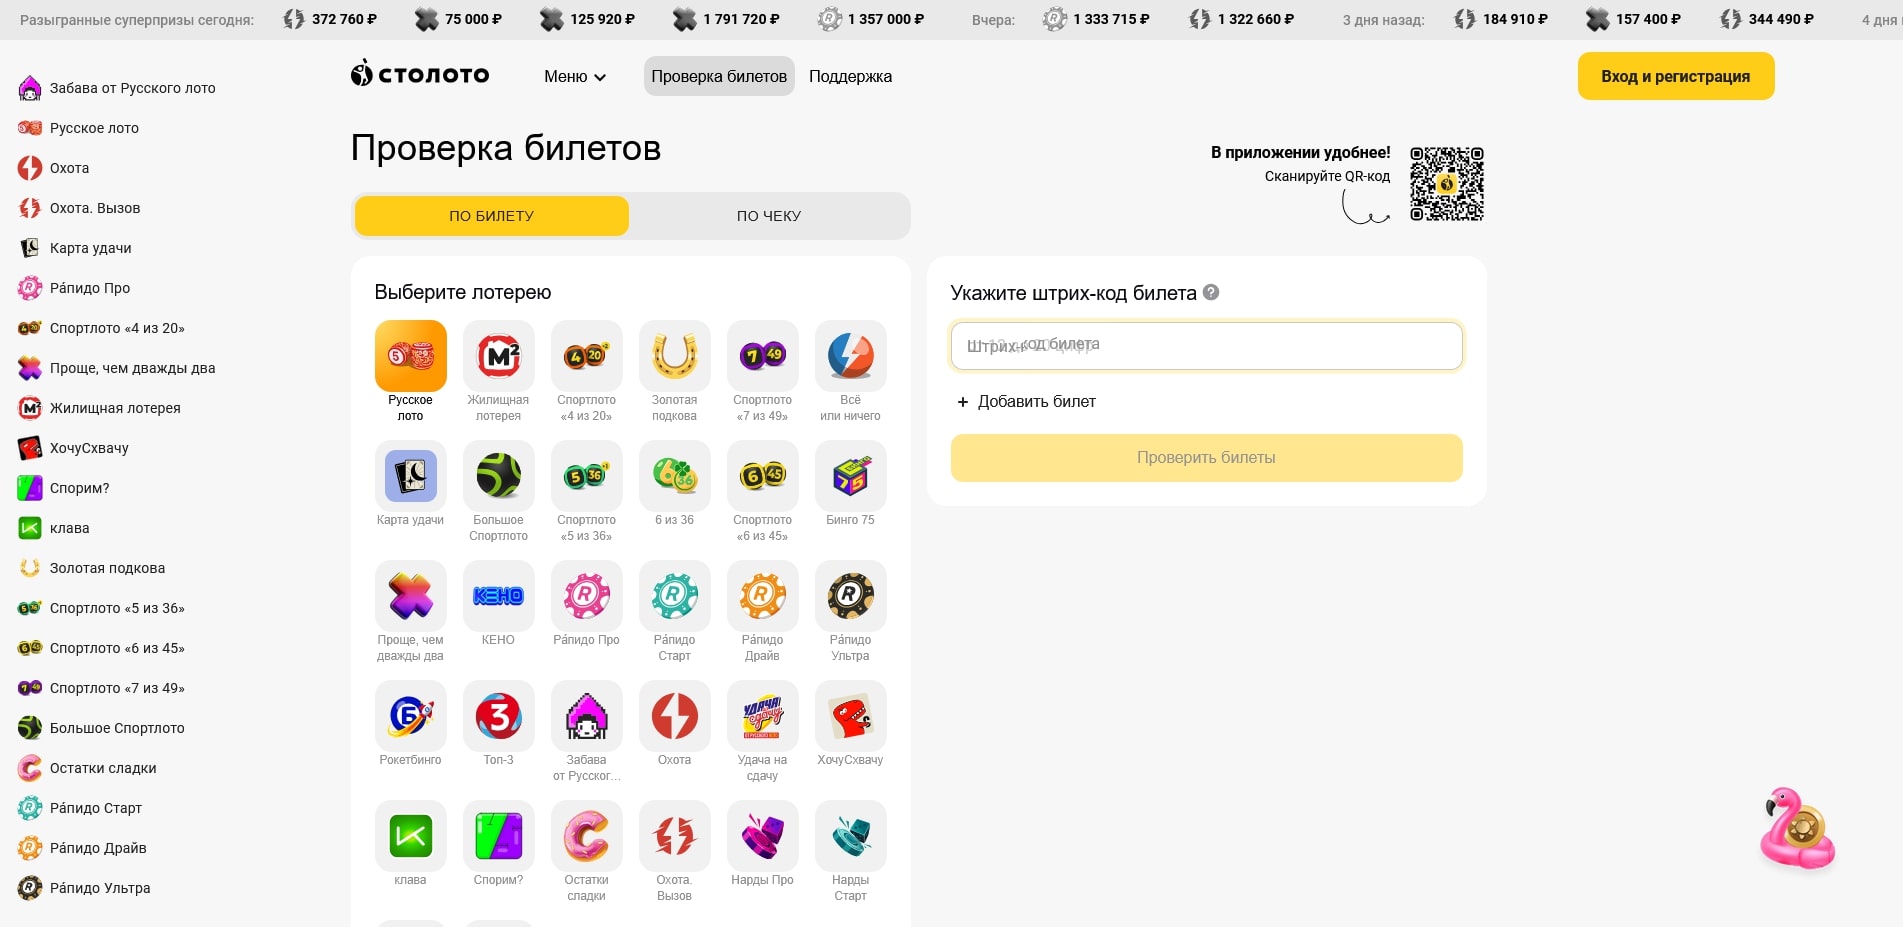The image size is (1903, 927).
Task: Click the Вход и регистрация button
Action: pyautogui.click(x=1675, y=77)
